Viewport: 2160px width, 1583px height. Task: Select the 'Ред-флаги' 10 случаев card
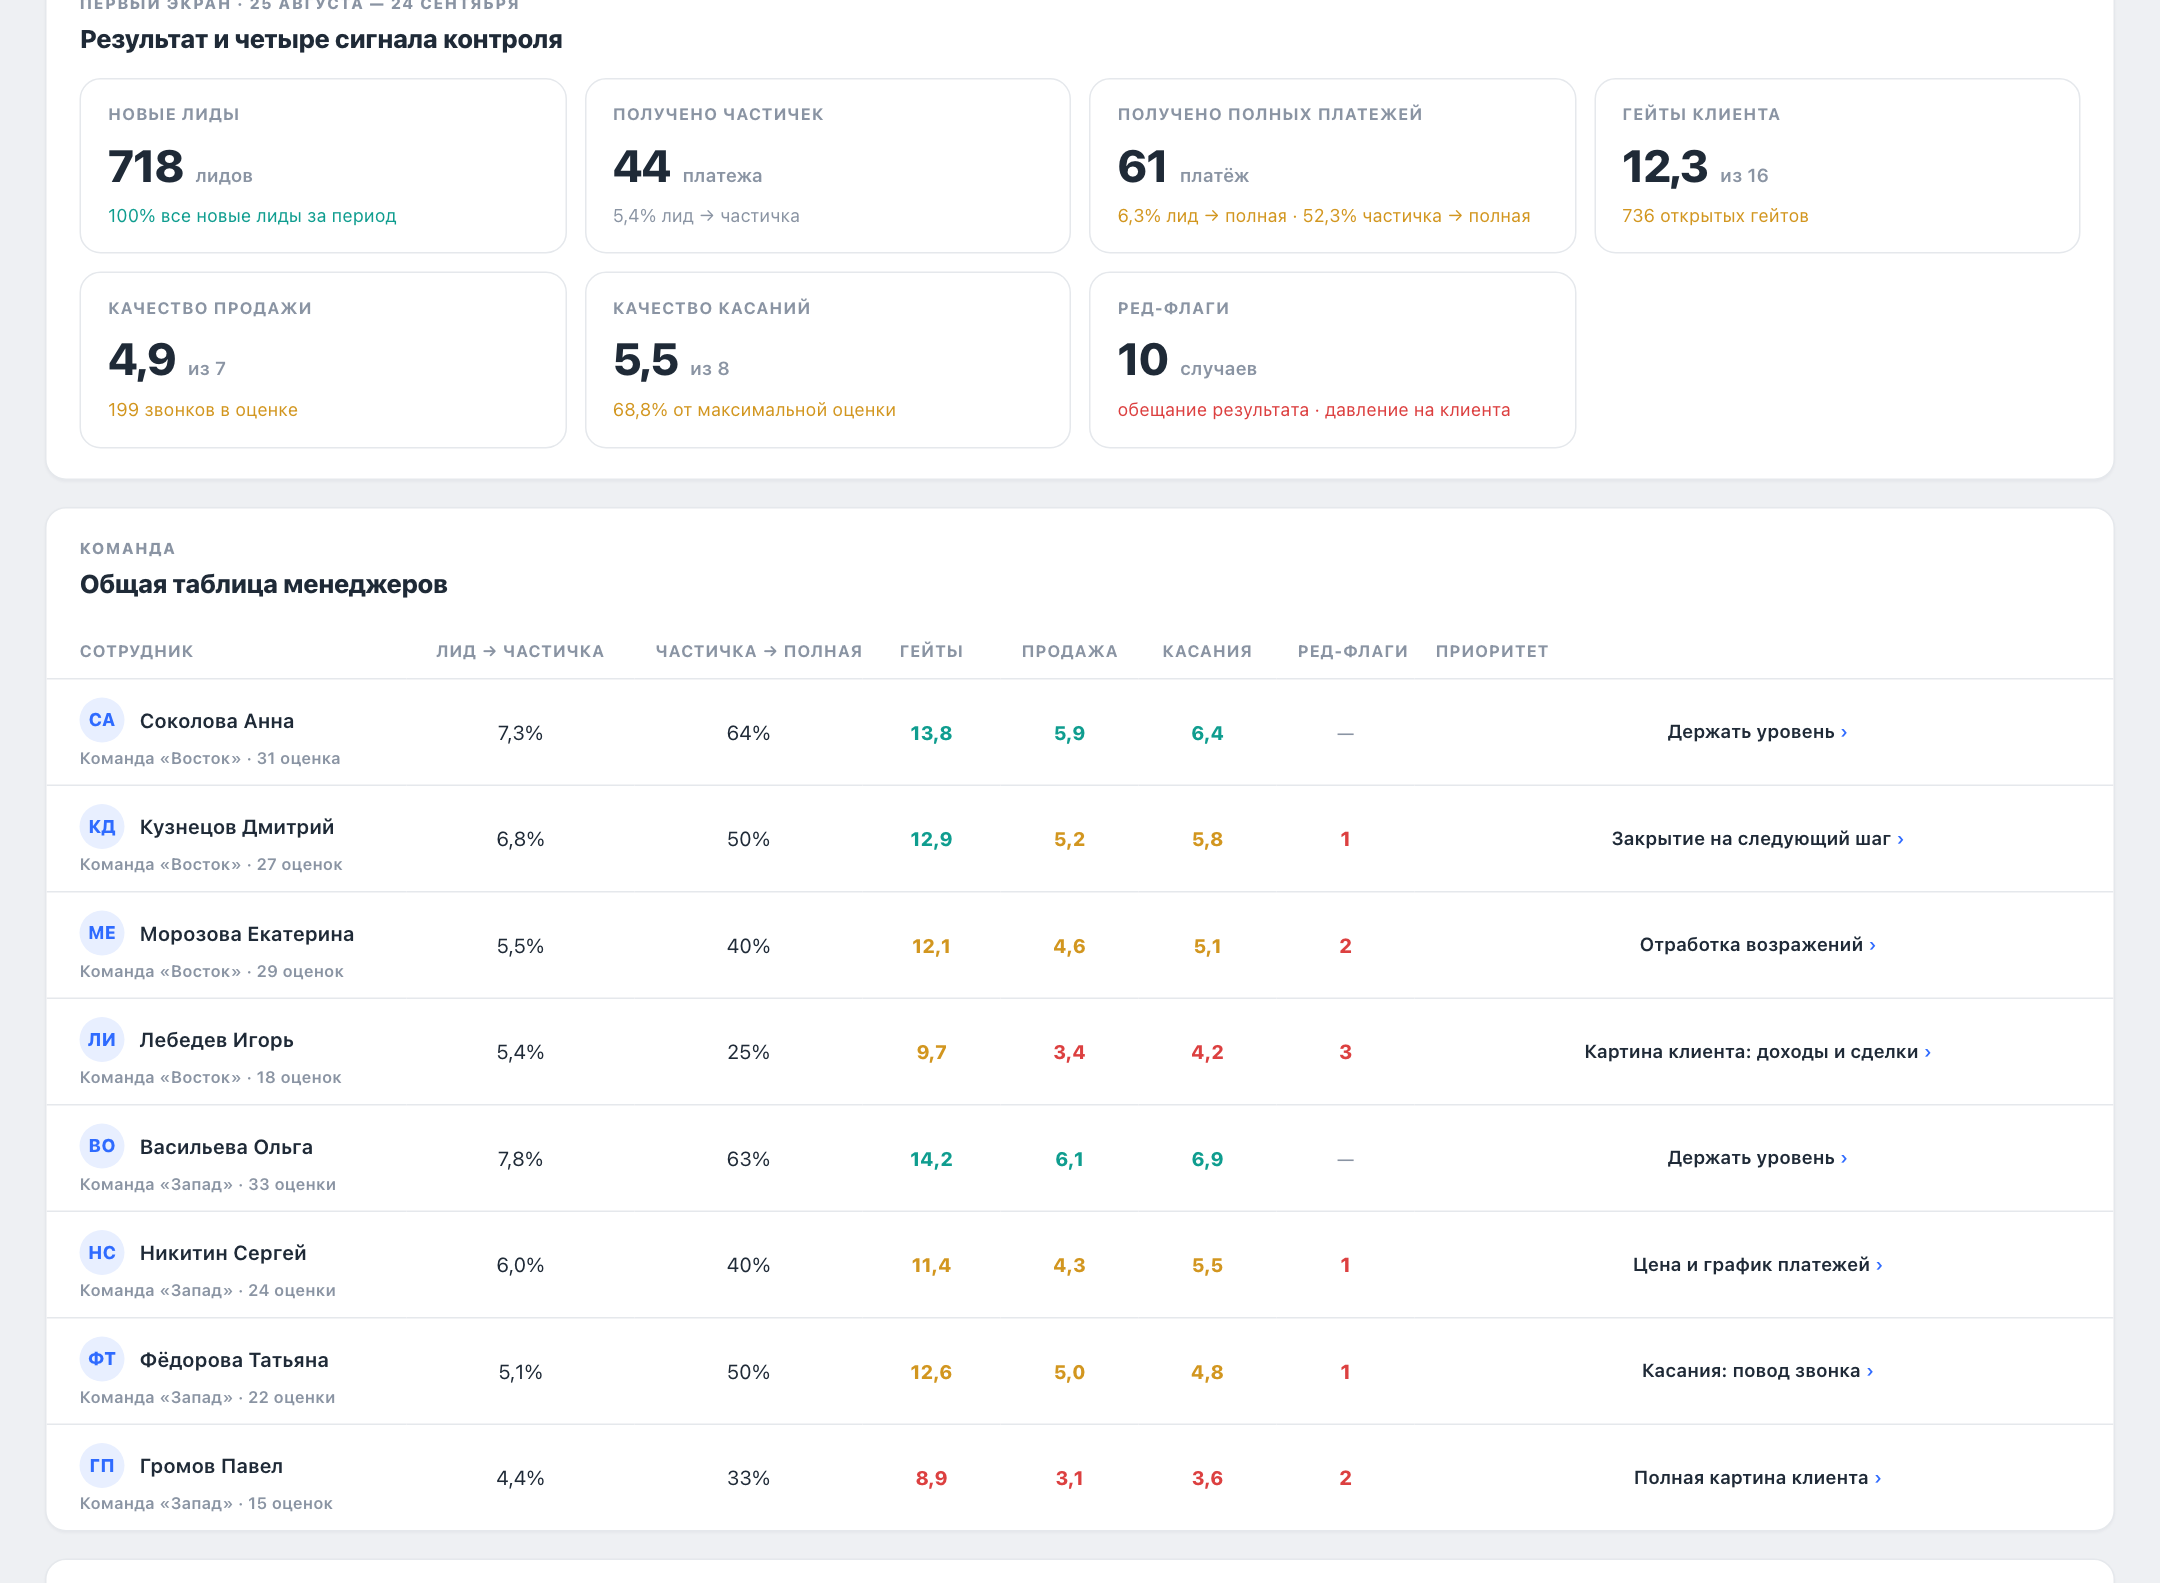[1332, 360]
